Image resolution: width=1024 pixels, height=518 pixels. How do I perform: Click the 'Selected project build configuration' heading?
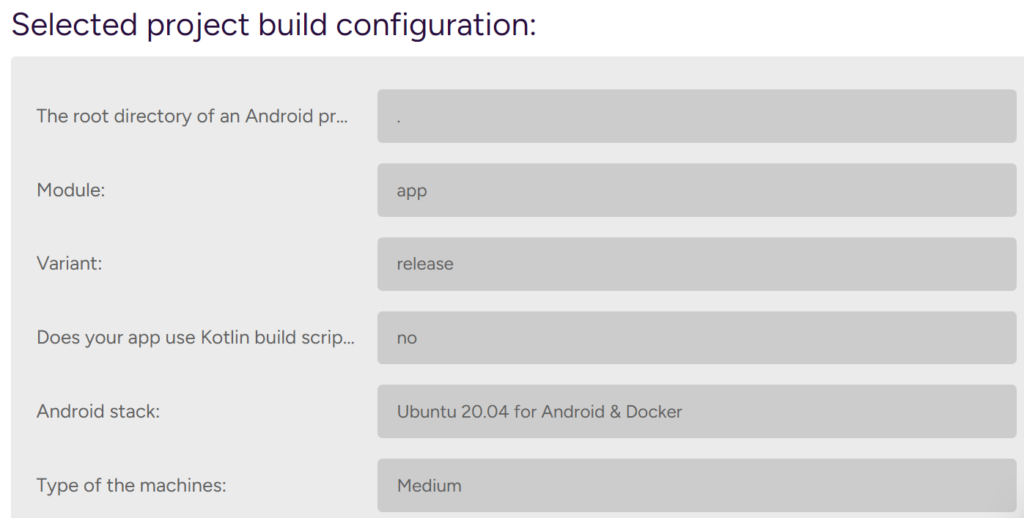(273, 24)
